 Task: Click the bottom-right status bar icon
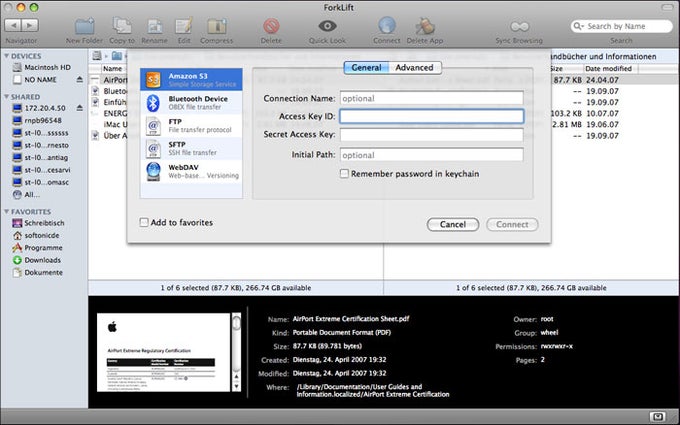tap(657, 417)
